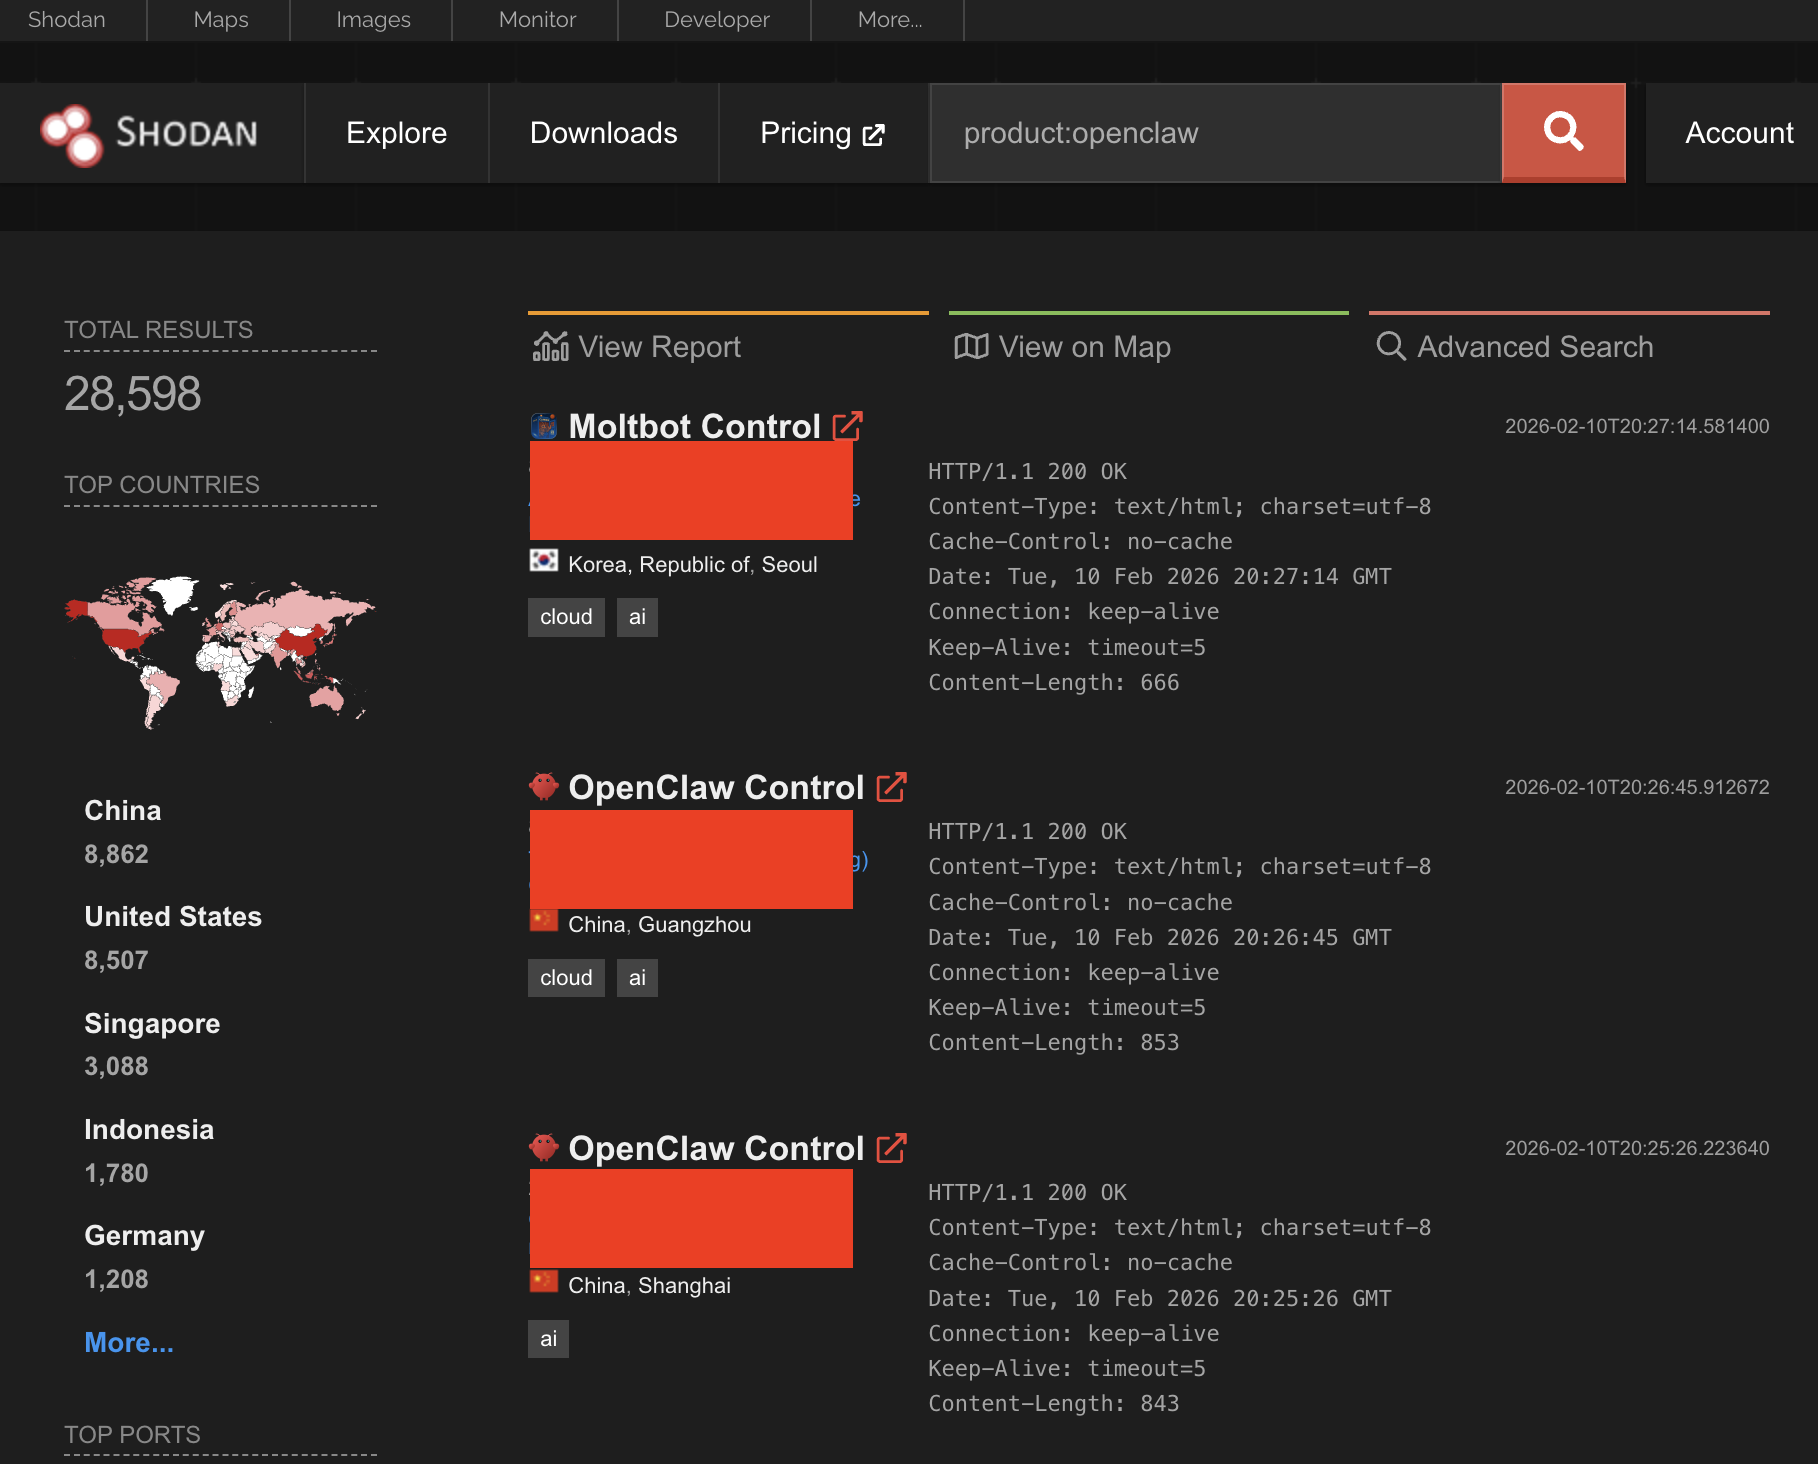
Task: Open the Account menu
Action: [1738, 133]
